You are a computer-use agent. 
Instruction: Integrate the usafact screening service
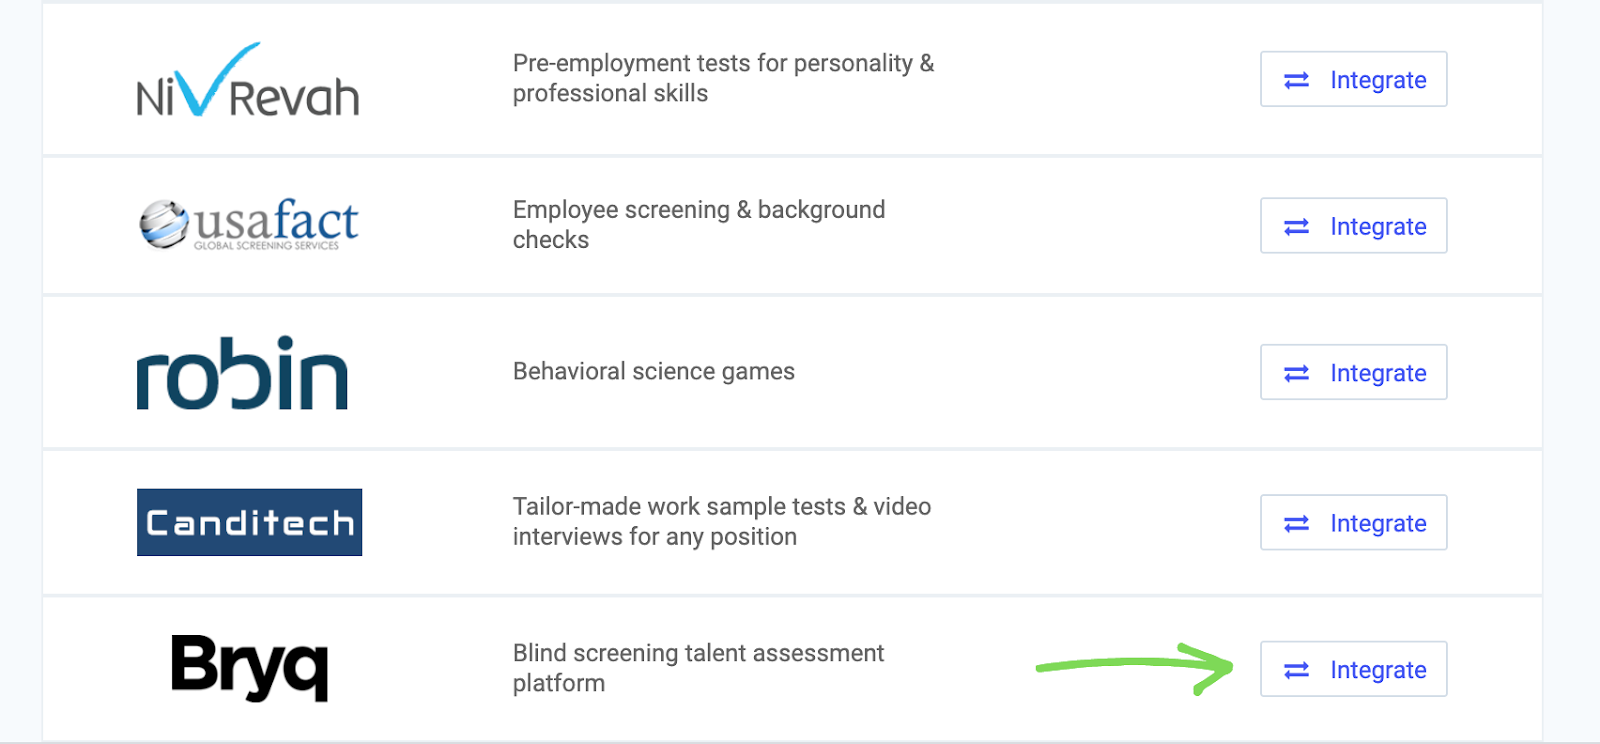(x=1353, y=226)
